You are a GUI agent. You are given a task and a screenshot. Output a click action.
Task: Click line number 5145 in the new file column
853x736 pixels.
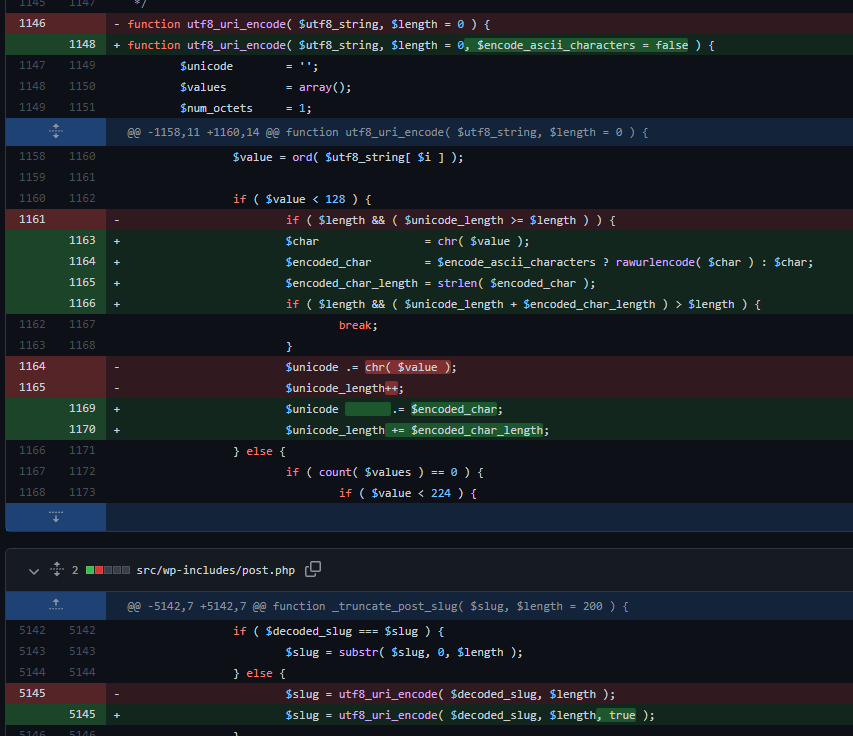pos(81,714)
